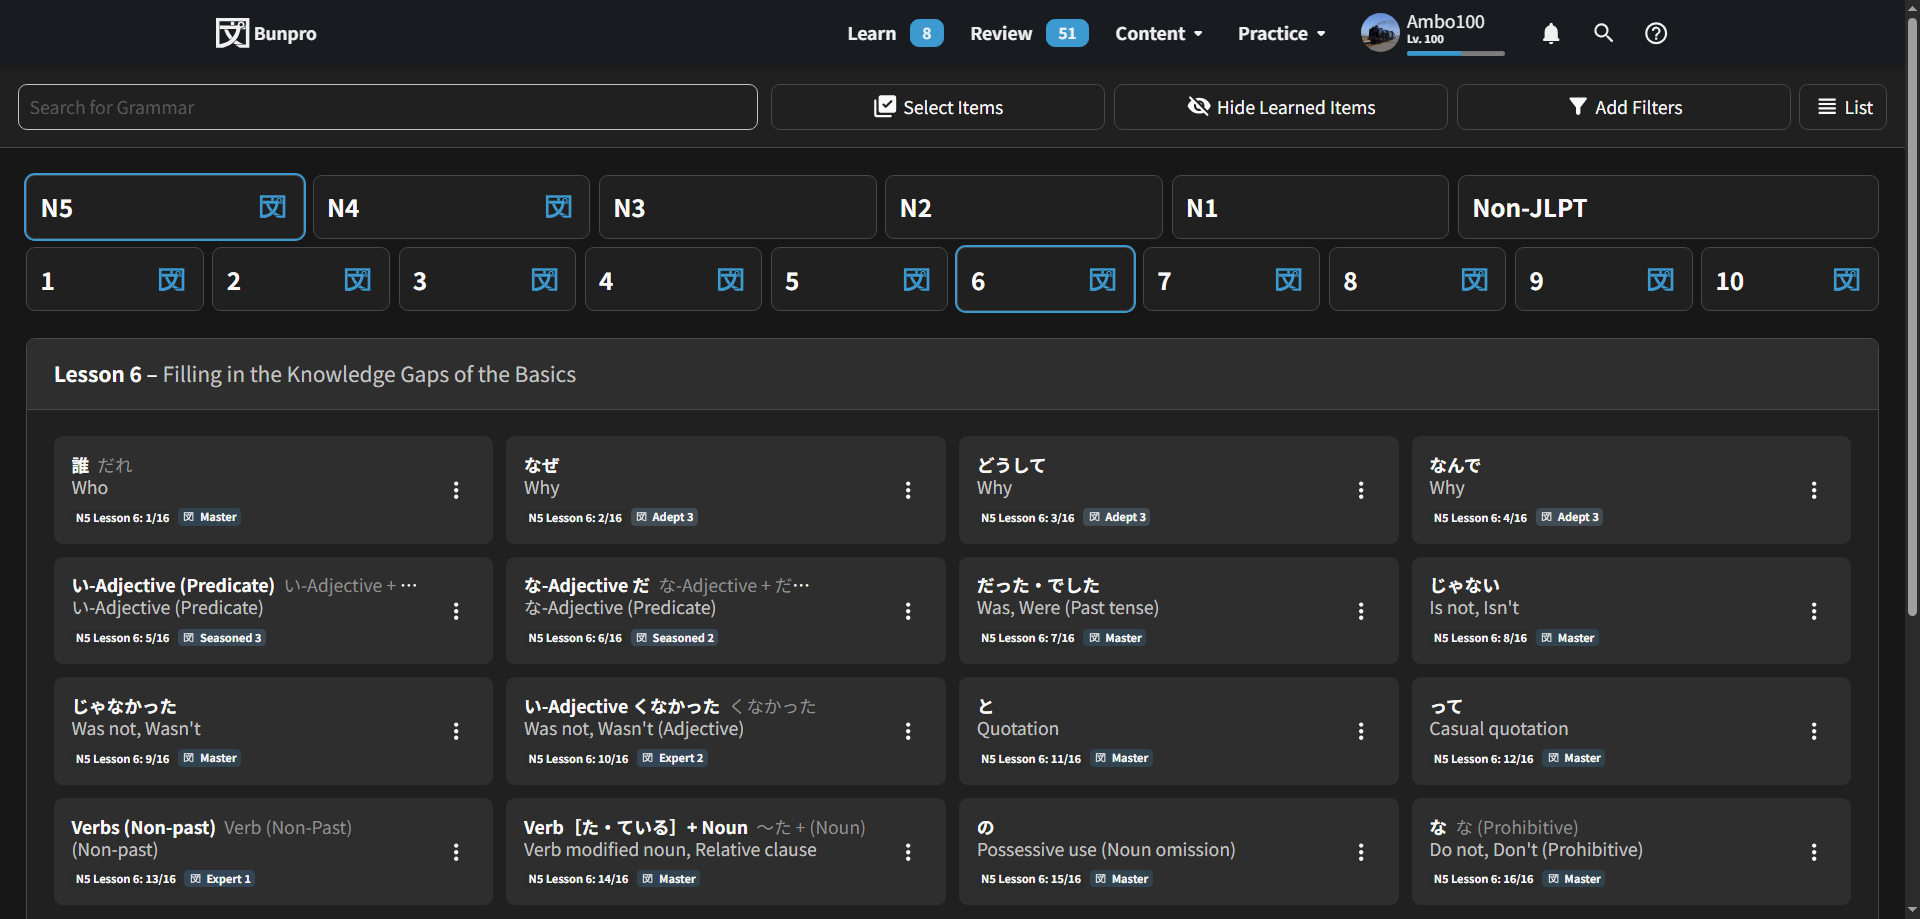The width and height of the screenshot is (1920, 919).
Task: Click the Search for Grammar field
Action: tap(387, 107)
